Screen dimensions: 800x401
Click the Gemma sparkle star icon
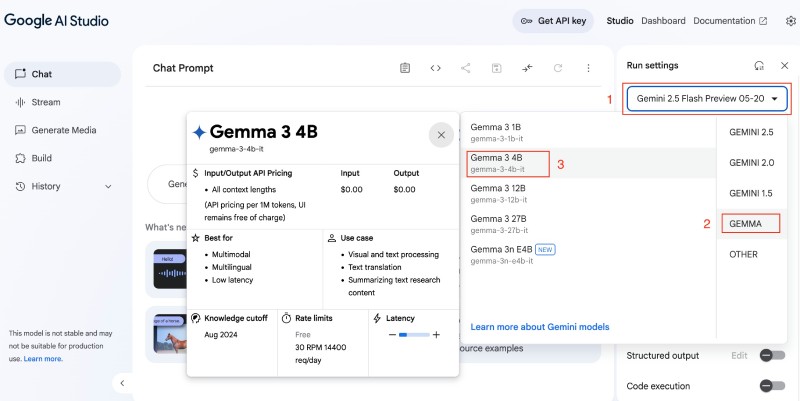199,133
